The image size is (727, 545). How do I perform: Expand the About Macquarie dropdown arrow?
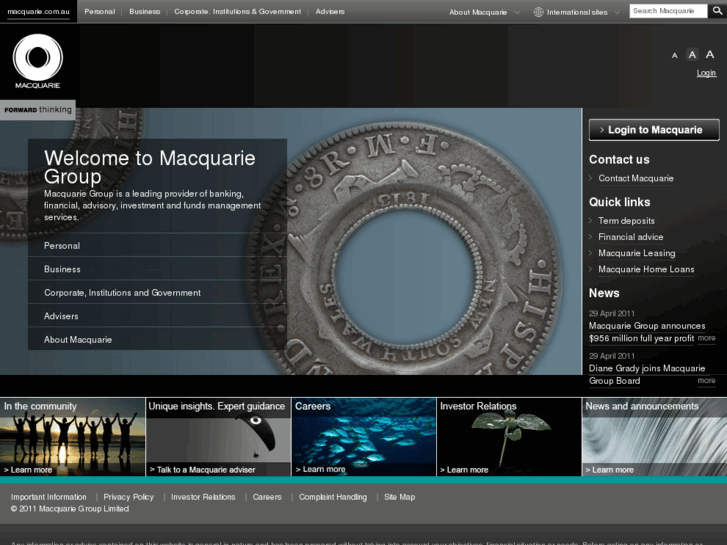517,13
